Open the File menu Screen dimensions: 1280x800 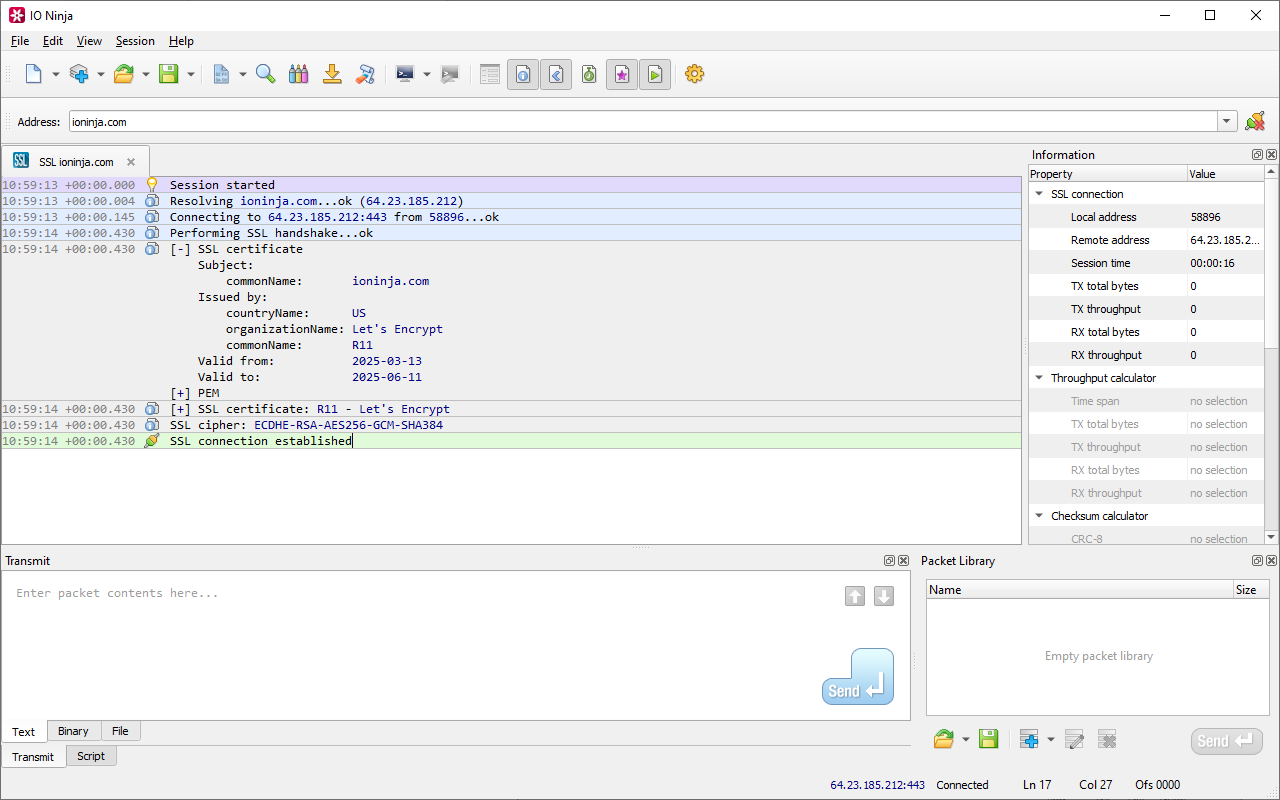[20, 41]
